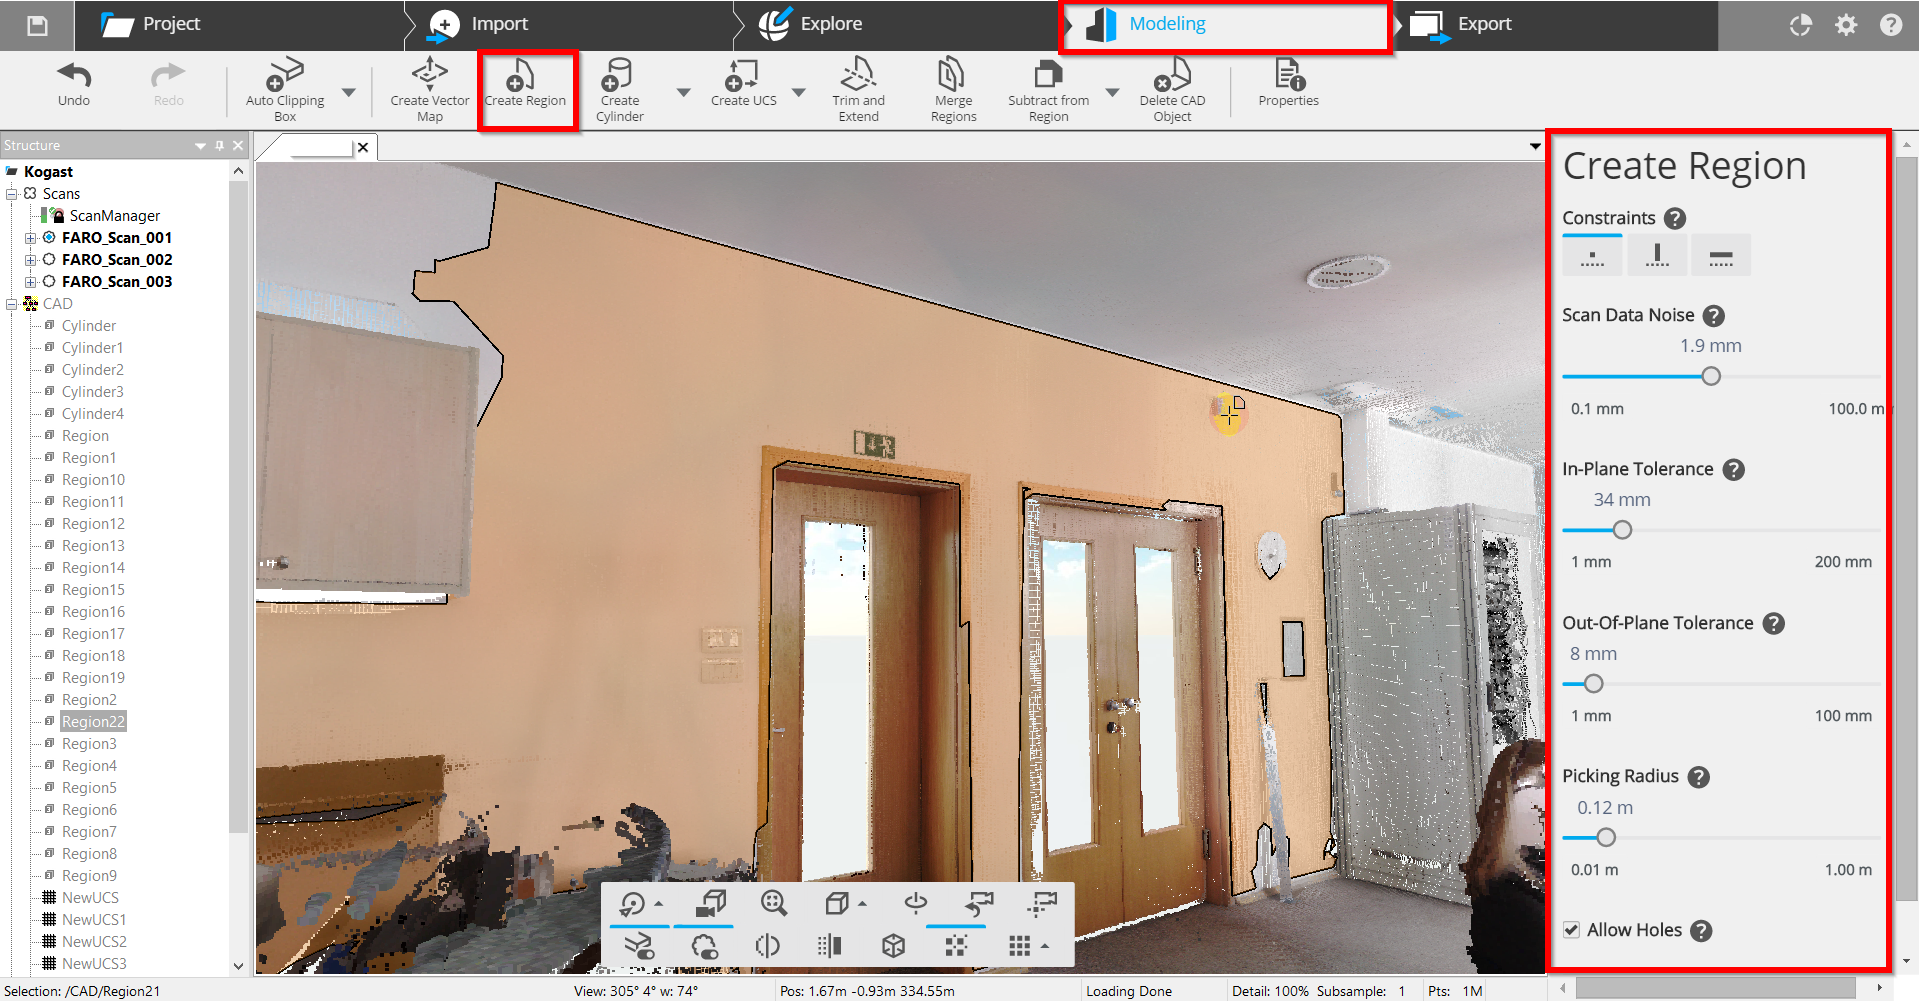Toggle the first constraint button
1919x1001 pixels.
pyautogui.click(x=1592, y=256)
